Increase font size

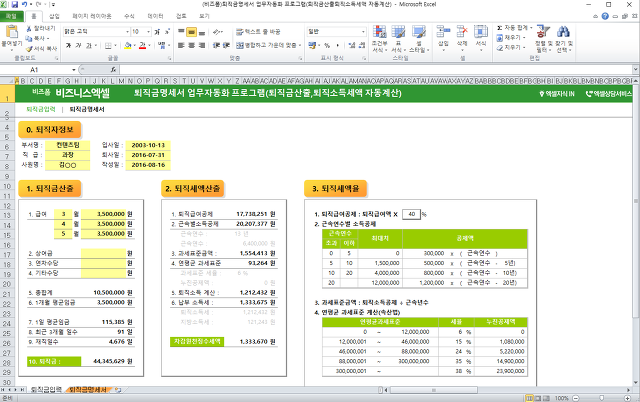157,31
